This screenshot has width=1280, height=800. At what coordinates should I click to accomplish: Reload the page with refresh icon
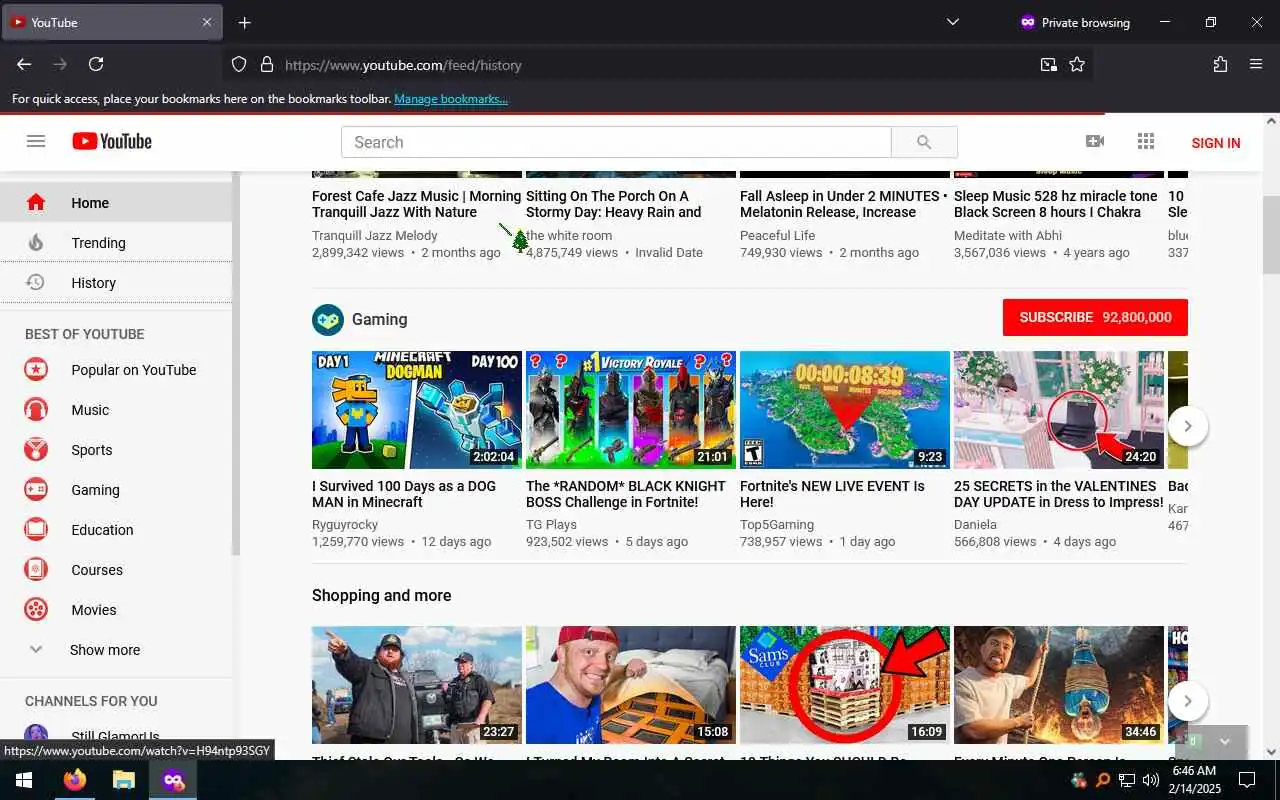pos(96,64)
